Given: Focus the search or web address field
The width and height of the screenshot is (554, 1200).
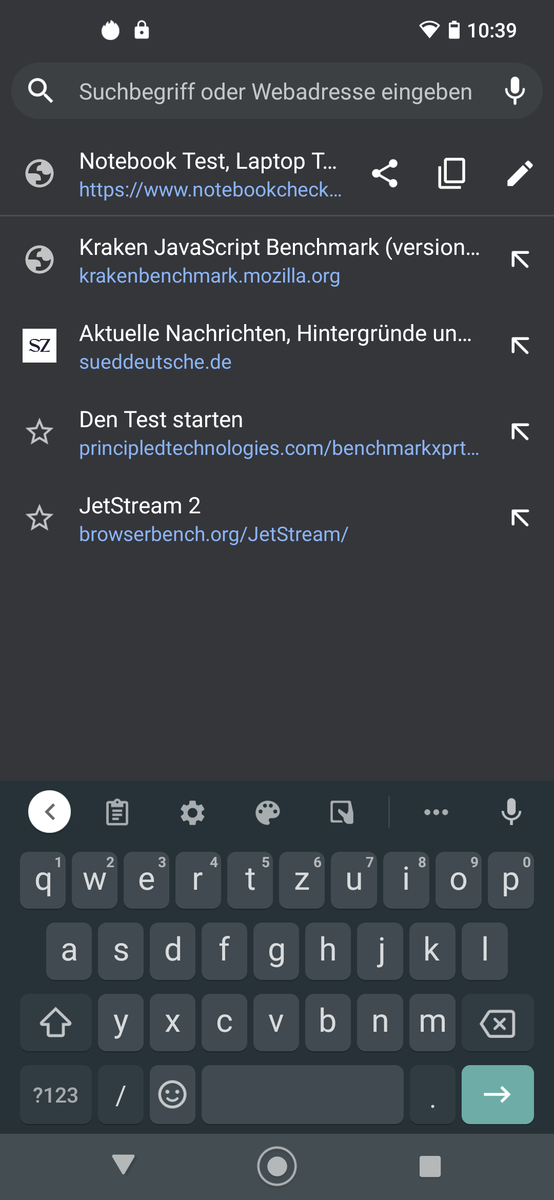Looking at the screenshot, I should click(275, 92).
